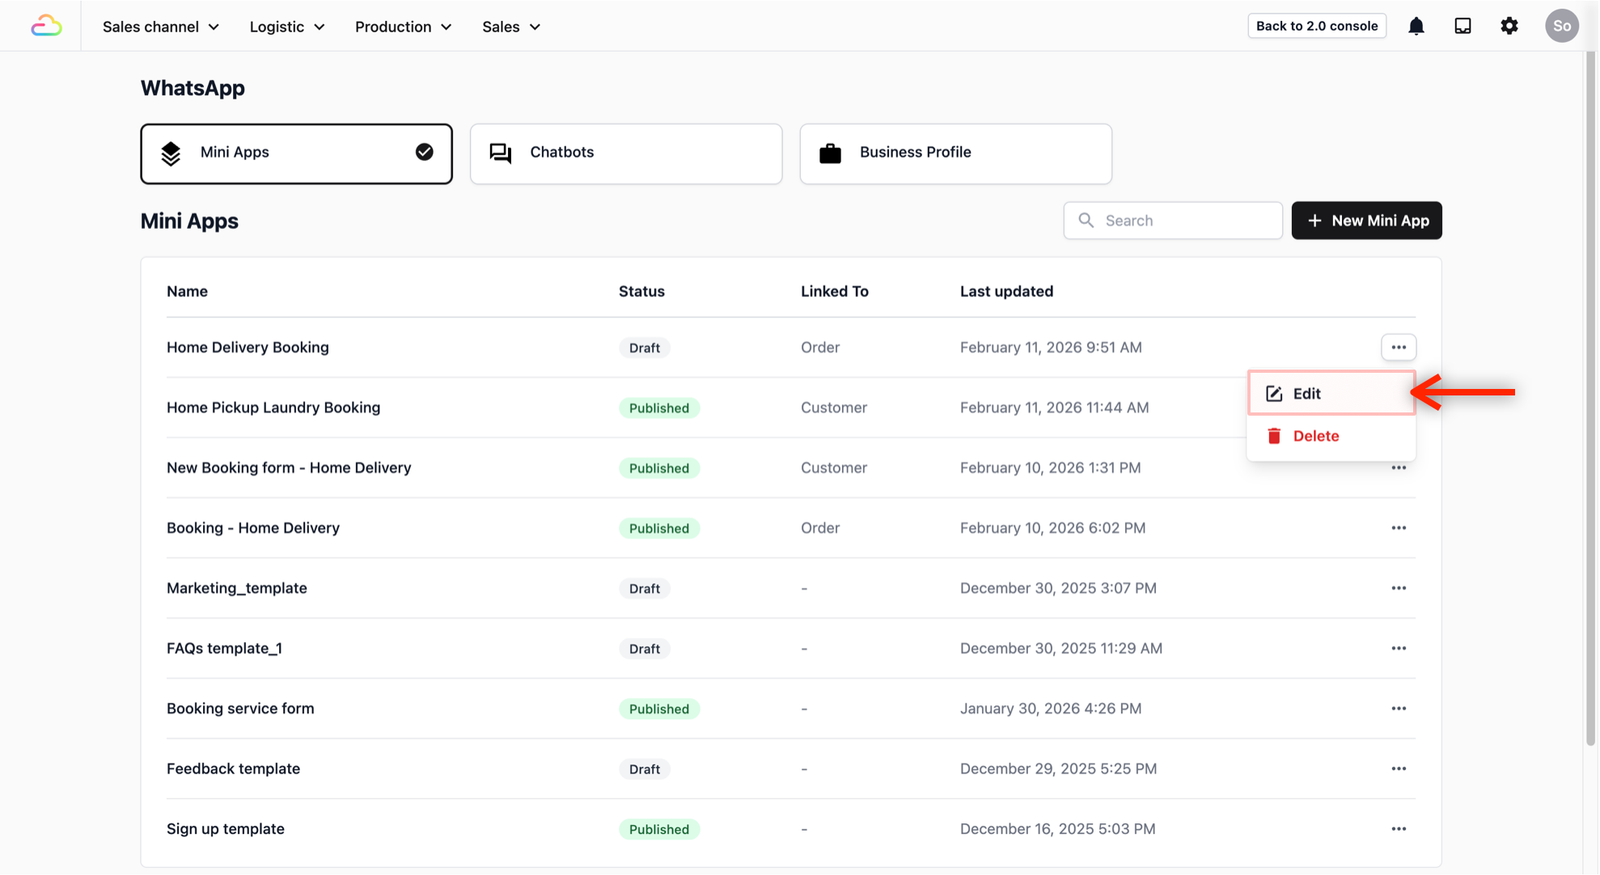This screenshot has height=875, width=1600.
Task: Open Sign up template name
Action: [x=225, y=828]
